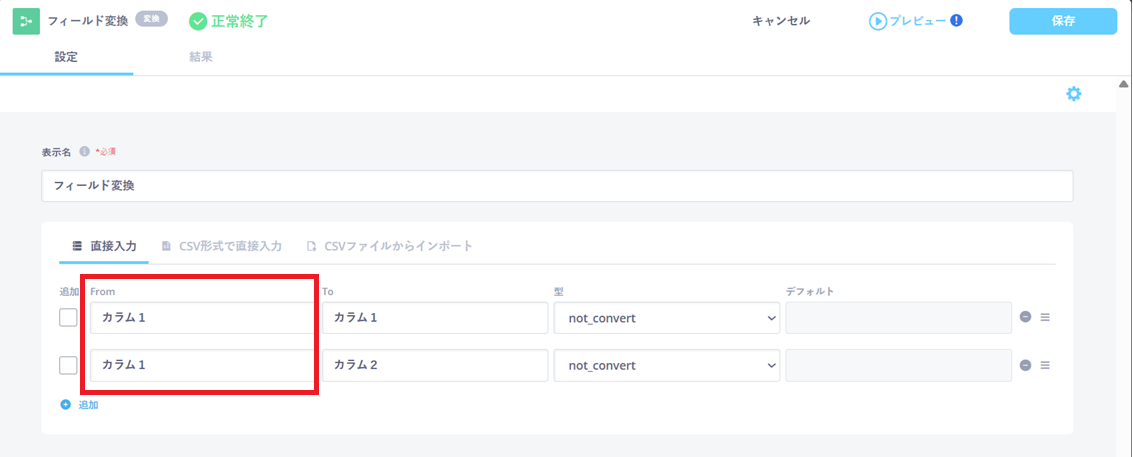
Task: Switch to the 結果 tab
Action: pyautogui.click(x=200, y=57)
